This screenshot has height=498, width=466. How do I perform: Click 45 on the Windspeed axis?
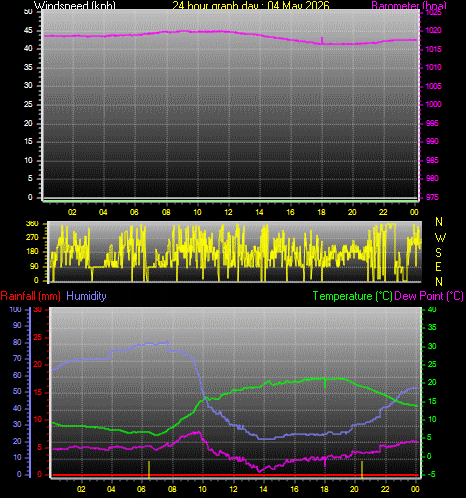point(28,30)
